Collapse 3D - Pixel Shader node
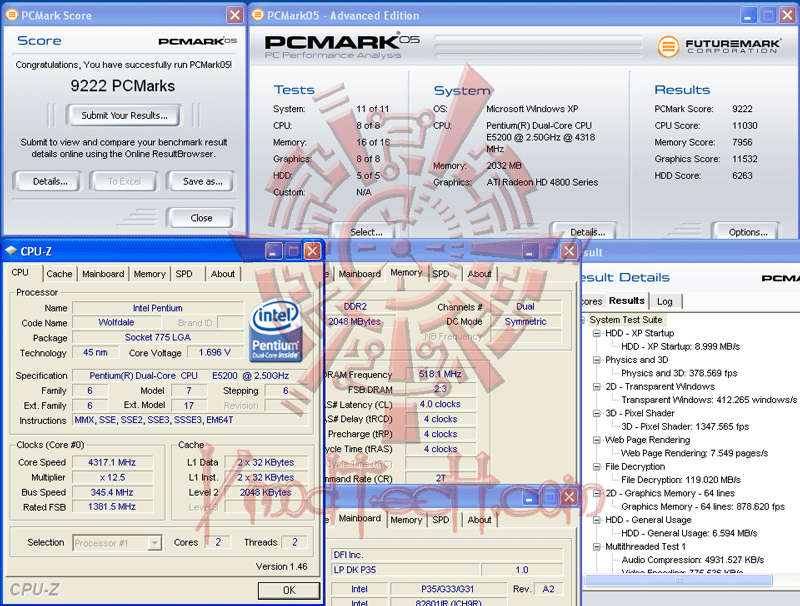This screenshot has height=606, width=800. pos(596,413)
